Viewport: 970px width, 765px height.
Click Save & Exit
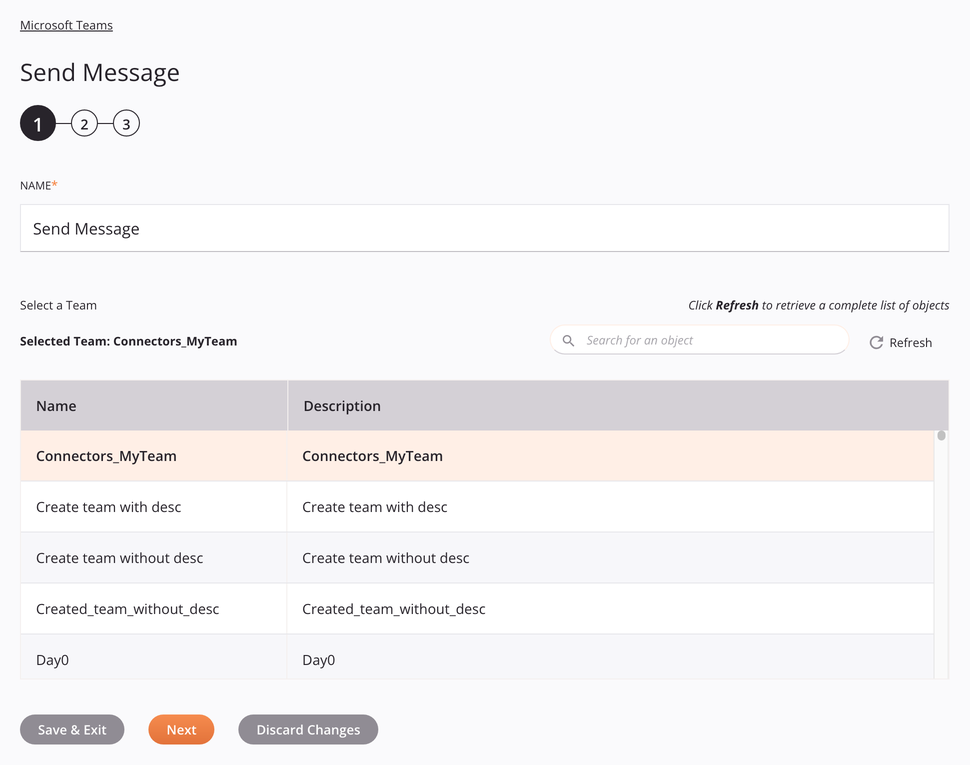72,729
